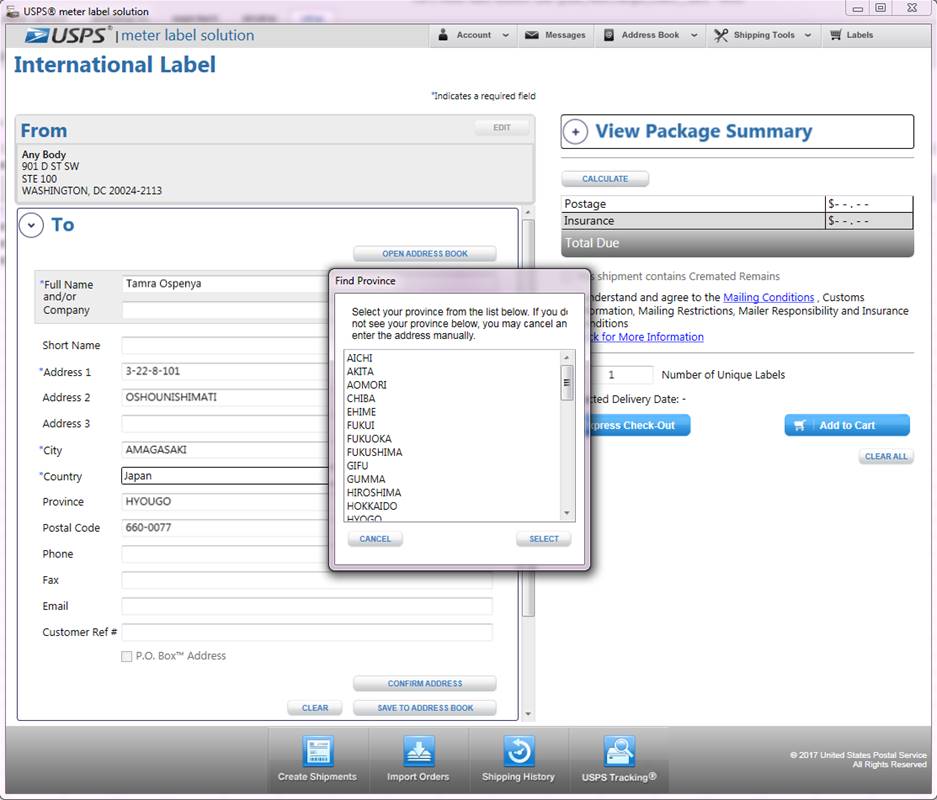Screen dimensions: 937x800
Task: Select AICHI in province list
Action: pyautogui.click(x=360, y=358)
